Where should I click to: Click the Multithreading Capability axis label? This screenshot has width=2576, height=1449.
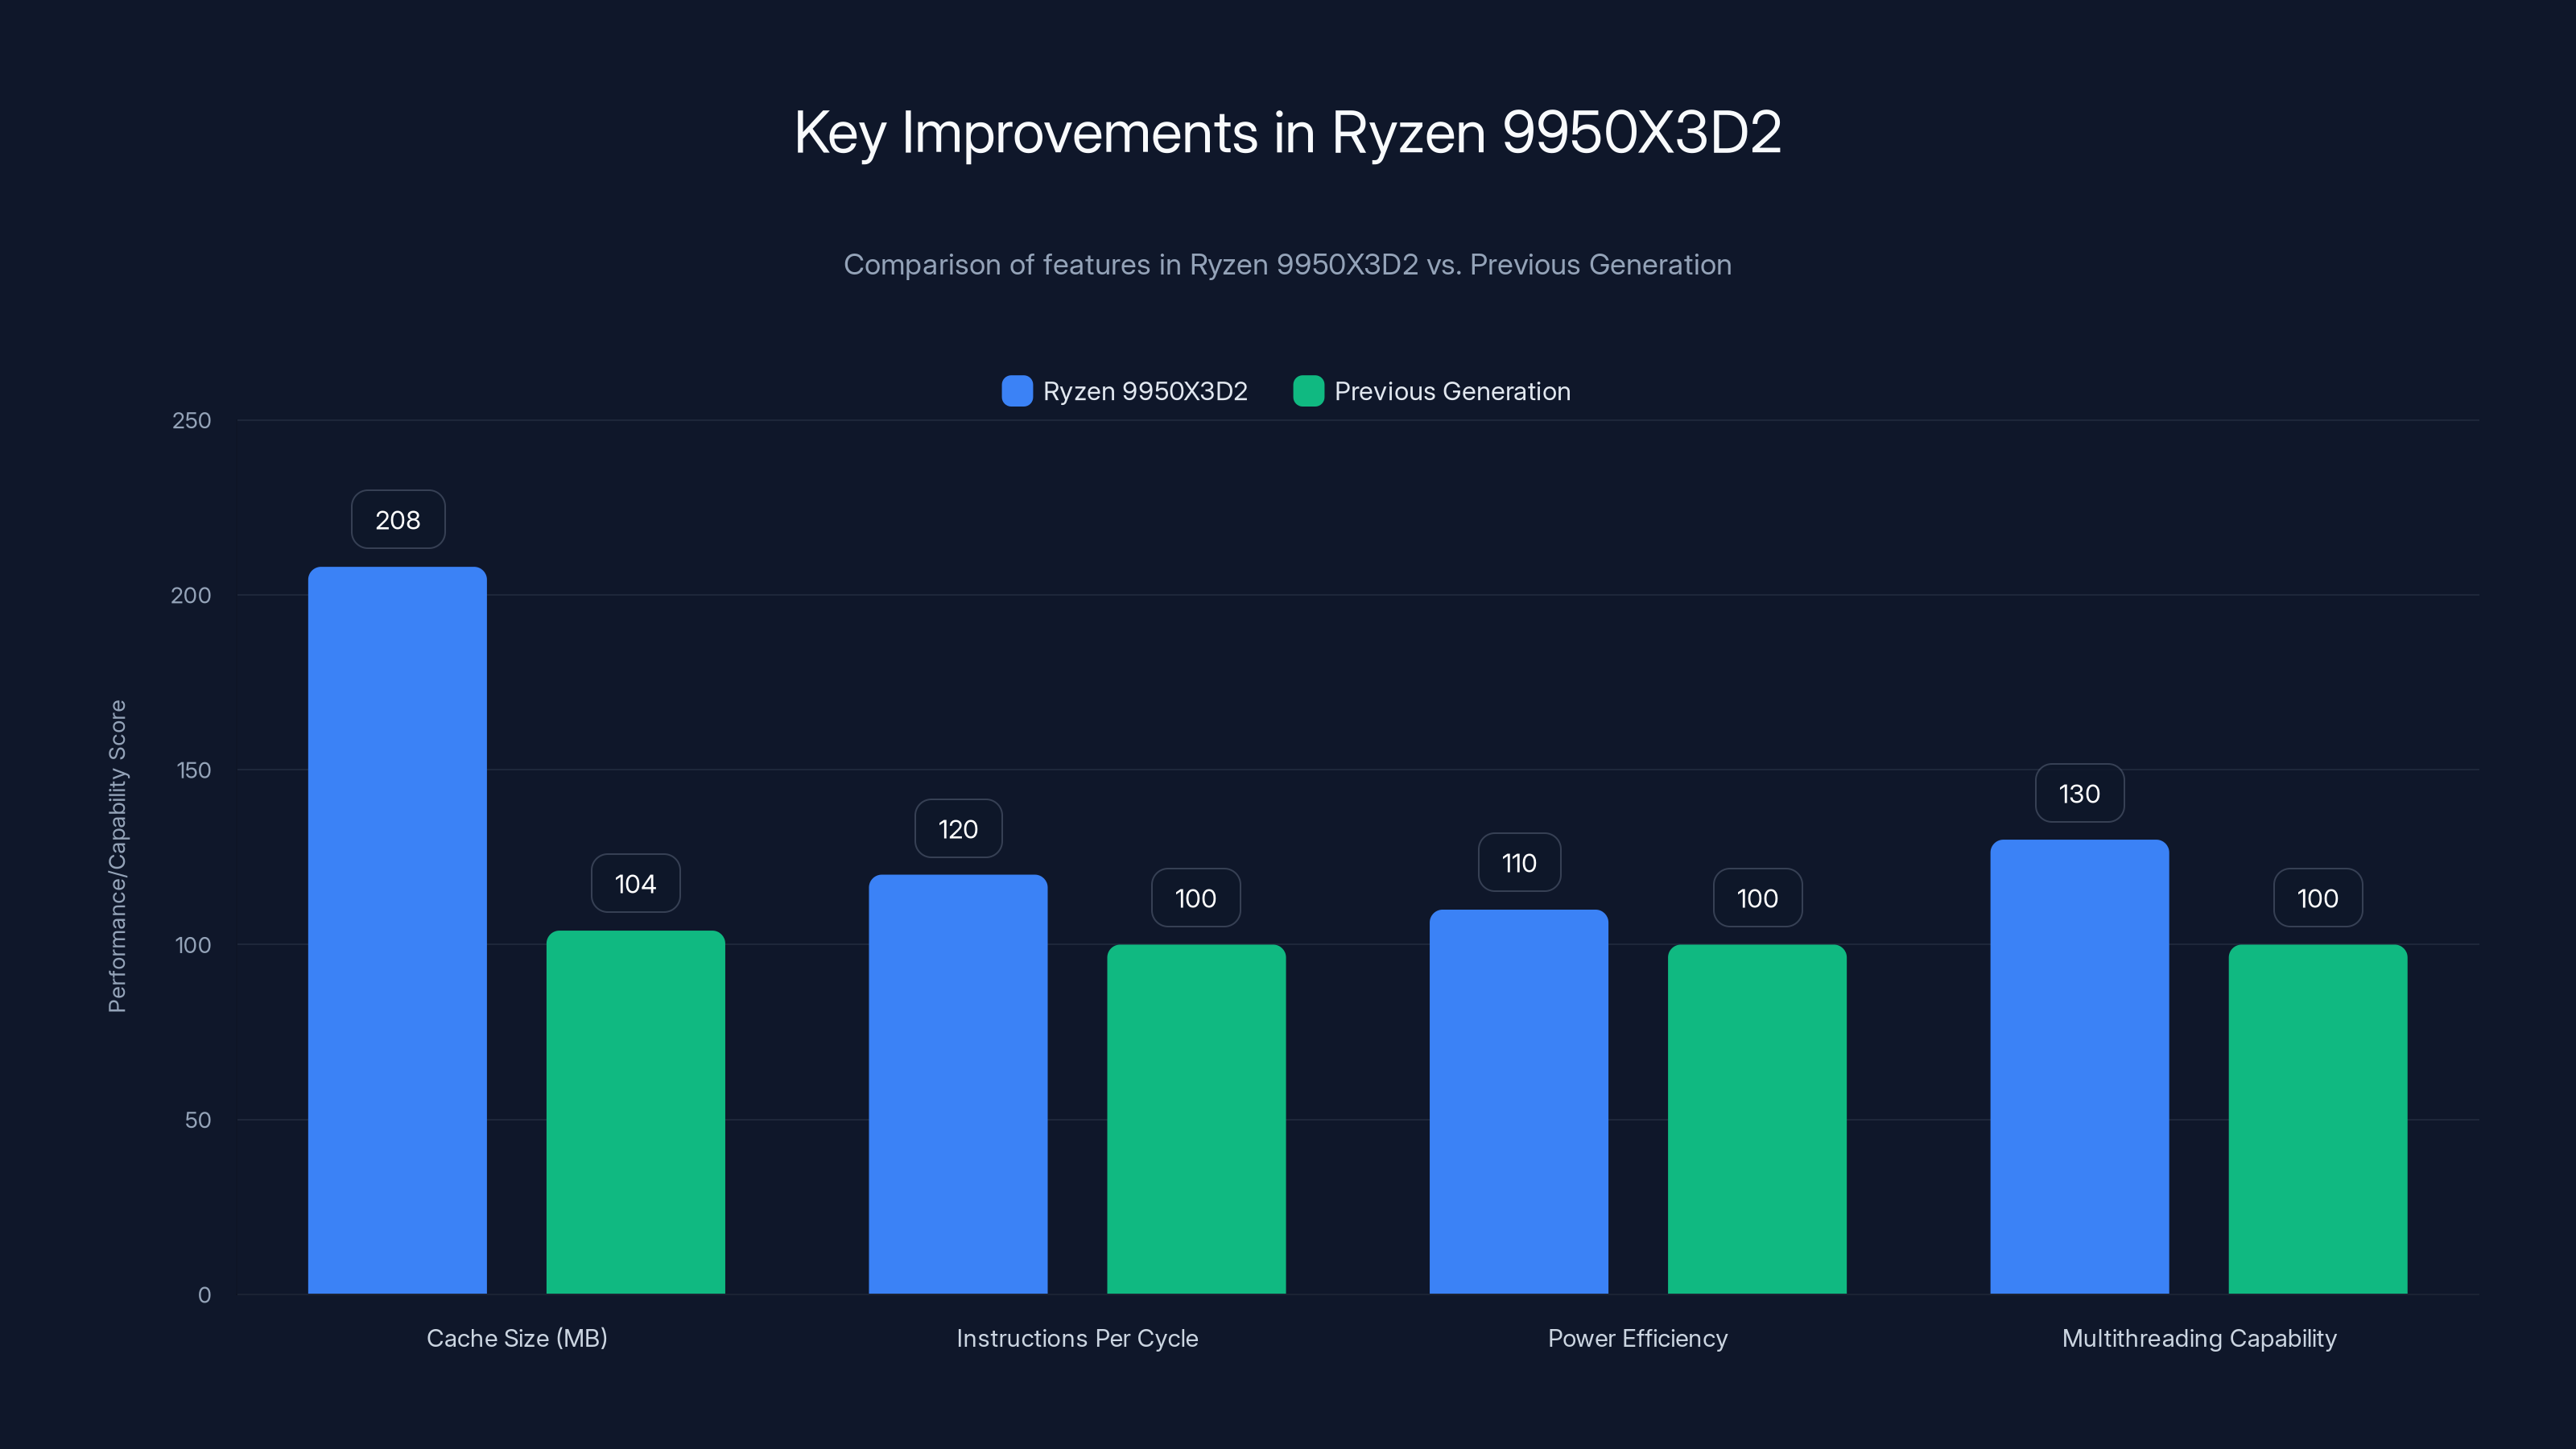[2199, 1338]
